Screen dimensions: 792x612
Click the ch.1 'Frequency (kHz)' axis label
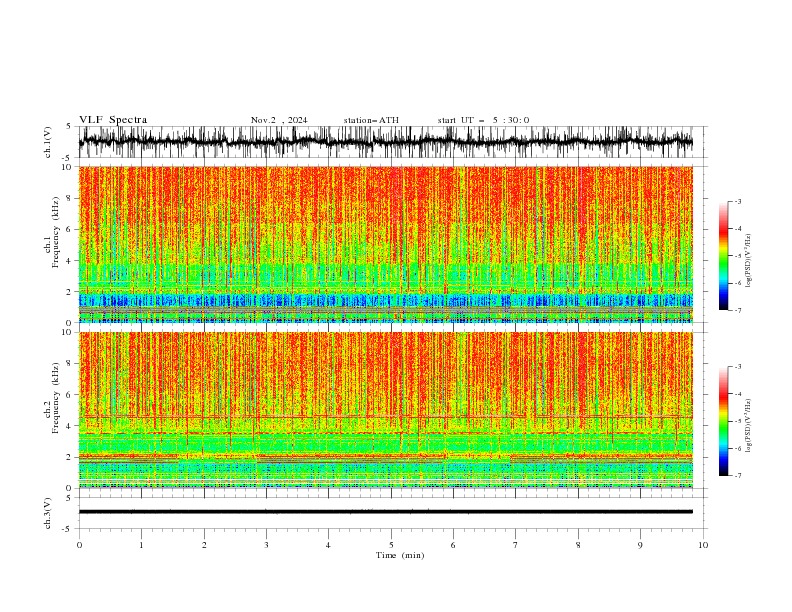pos(56,232)
